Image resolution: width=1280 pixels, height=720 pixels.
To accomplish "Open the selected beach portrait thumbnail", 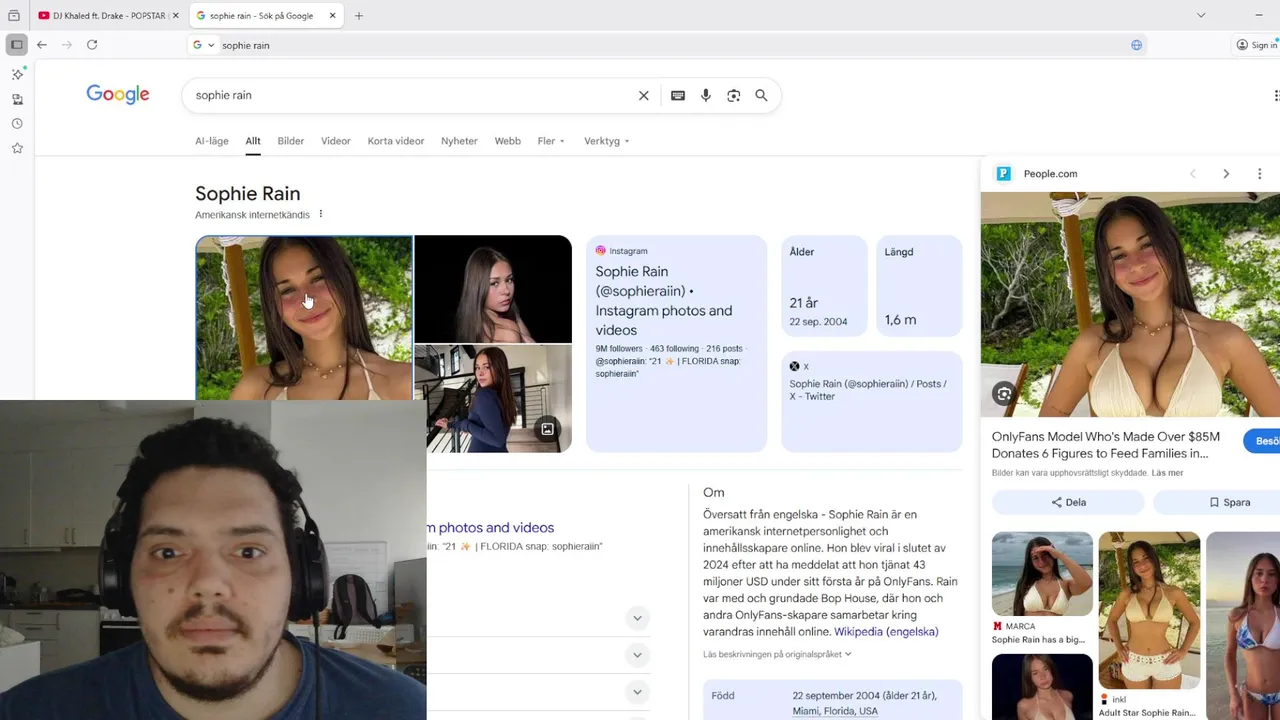I will point(304,318).
